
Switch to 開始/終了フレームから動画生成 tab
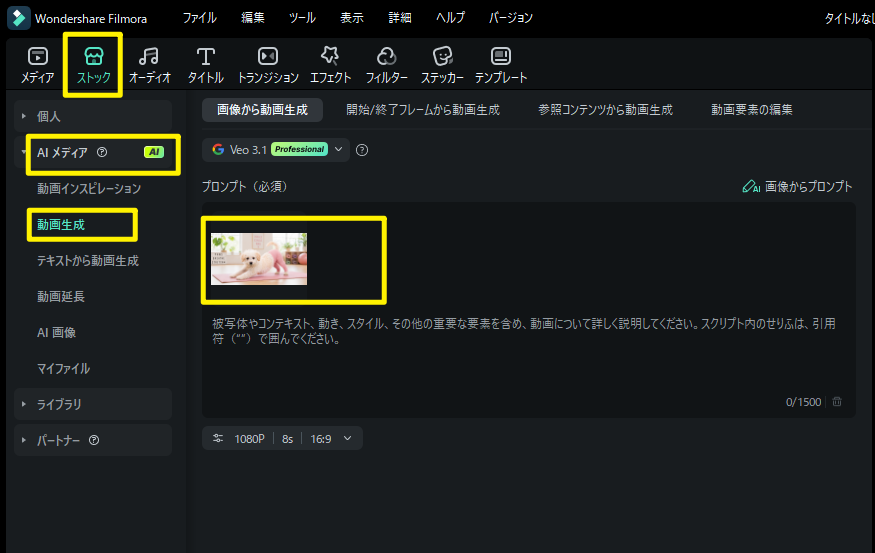[423, 110]
